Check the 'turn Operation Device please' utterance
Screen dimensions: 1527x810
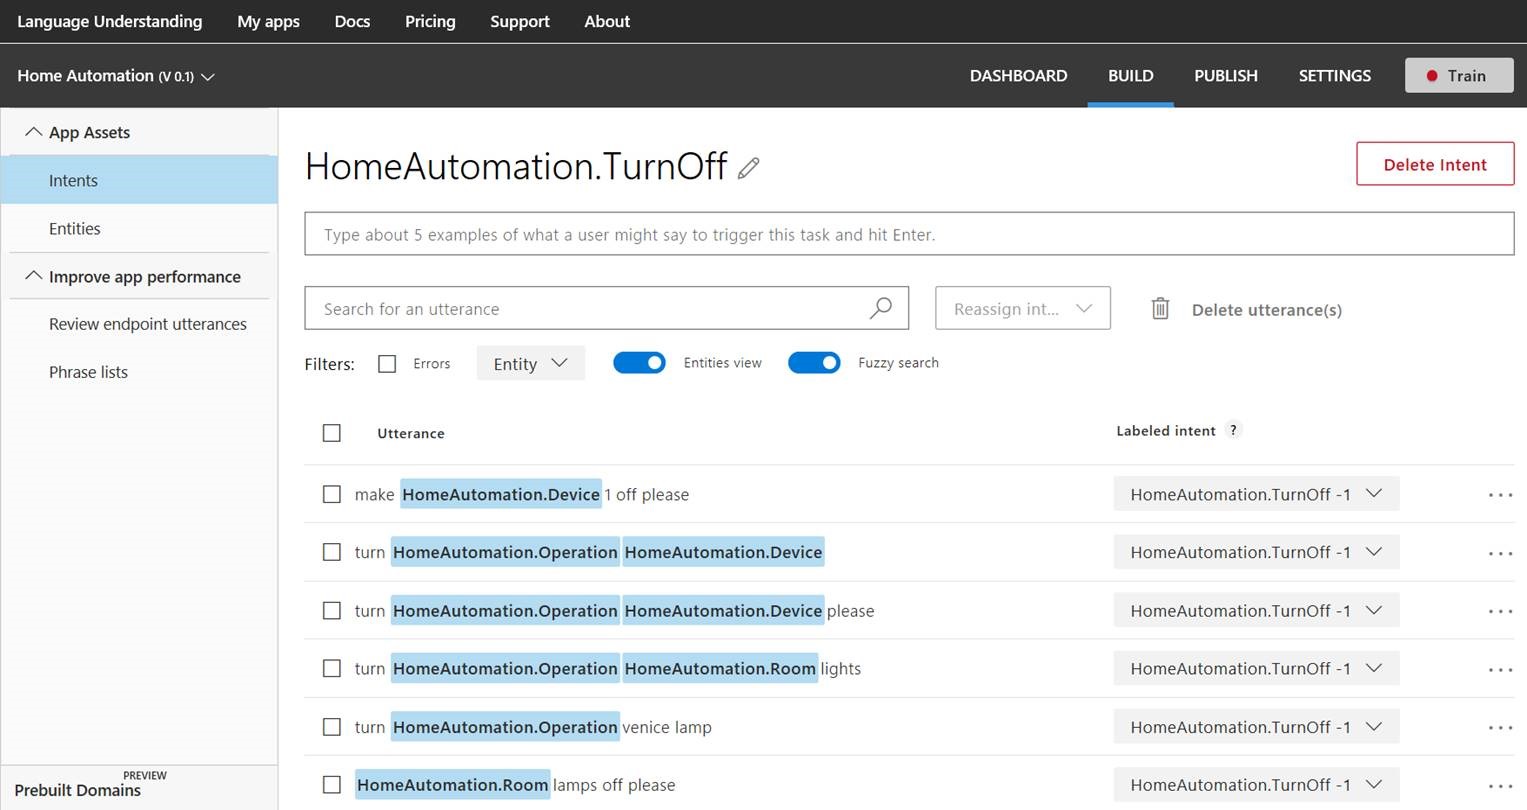tap(332, 610)
